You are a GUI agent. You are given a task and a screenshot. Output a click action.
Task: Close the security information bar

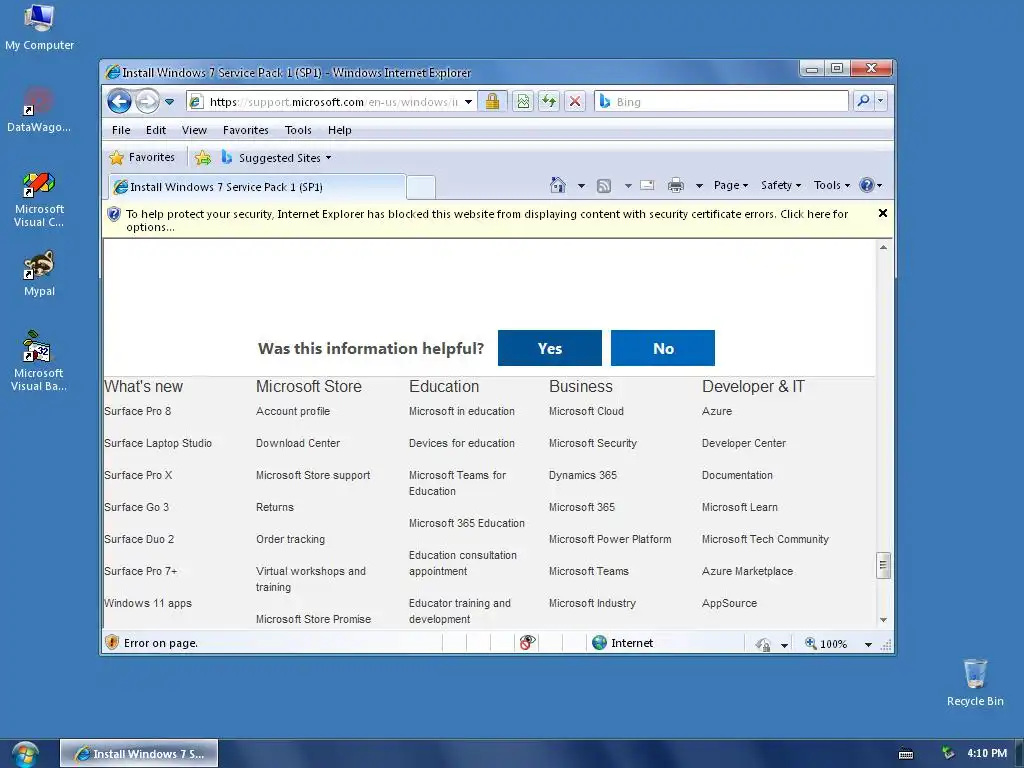pos(882,213)
